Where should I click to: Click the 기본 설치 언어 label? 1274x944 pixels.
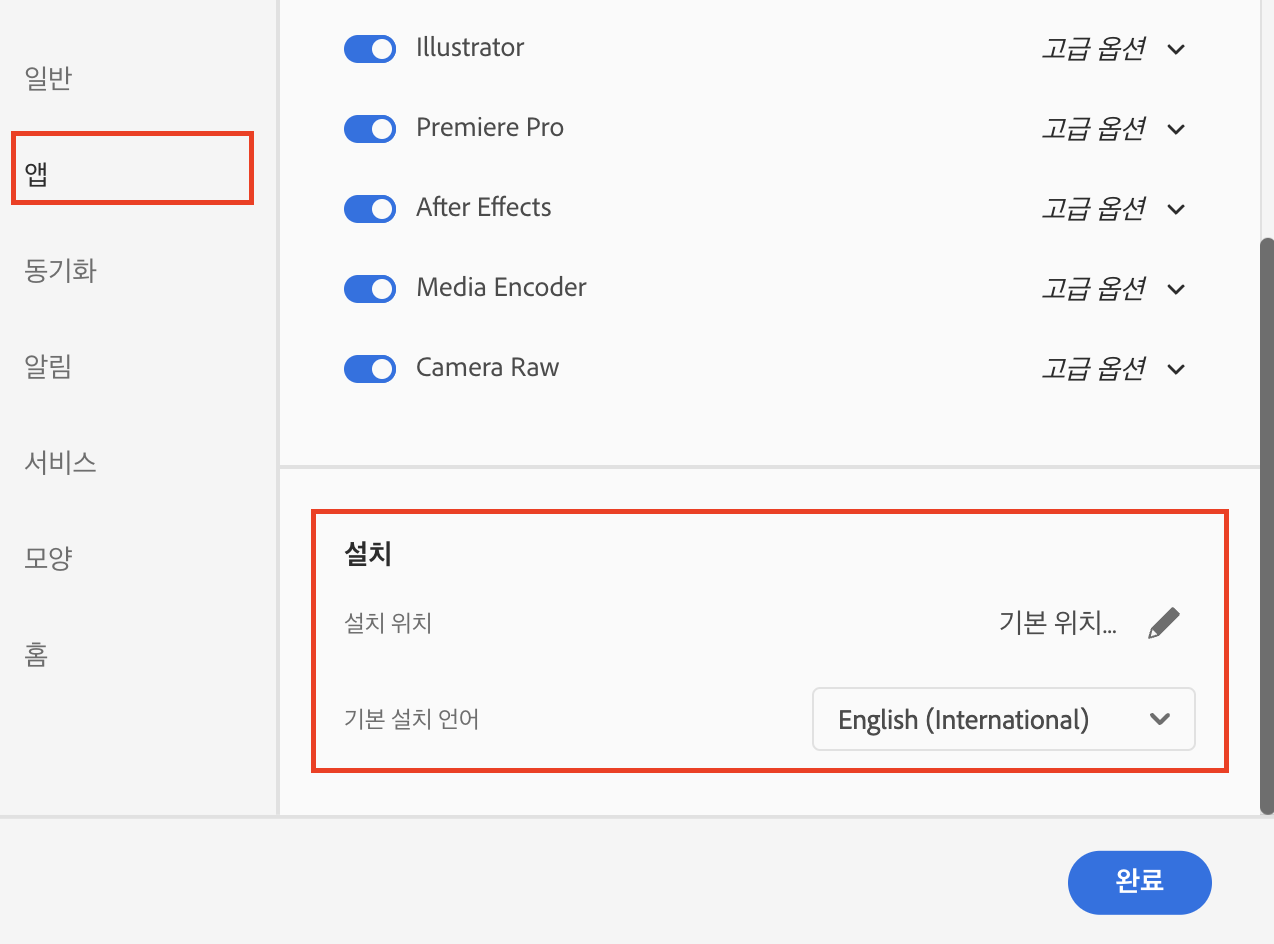point(411,719)
